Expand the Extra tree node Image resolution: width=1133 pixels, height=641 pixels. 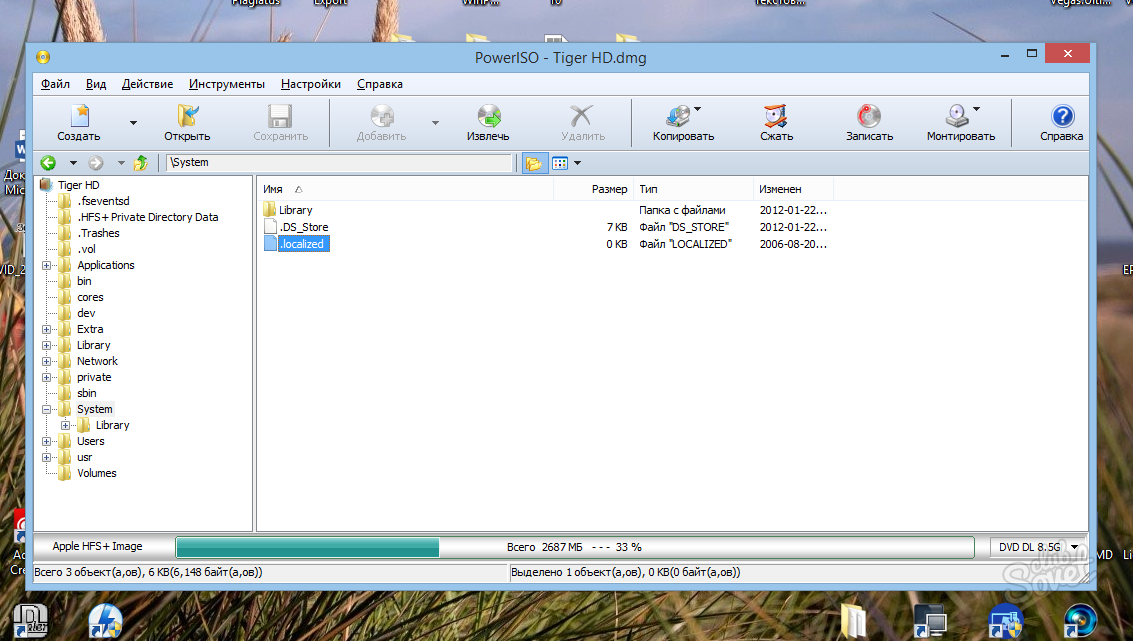46,330
